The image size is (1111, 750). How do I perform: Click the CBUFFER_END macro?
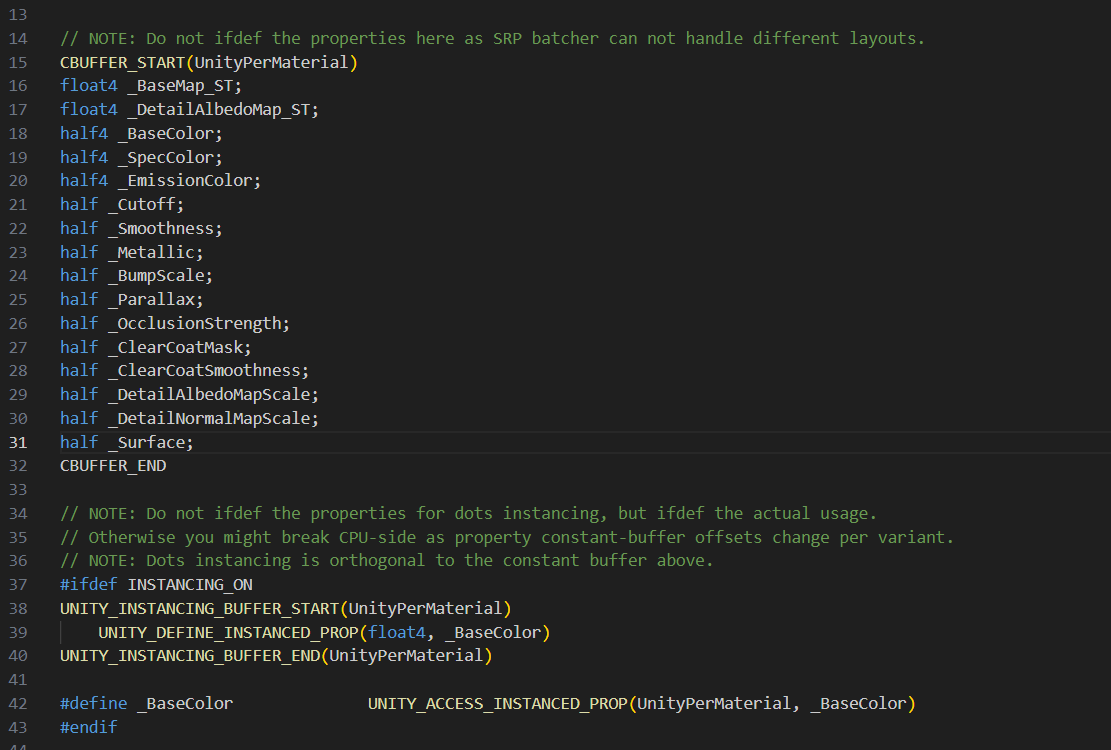click(113, 466)
